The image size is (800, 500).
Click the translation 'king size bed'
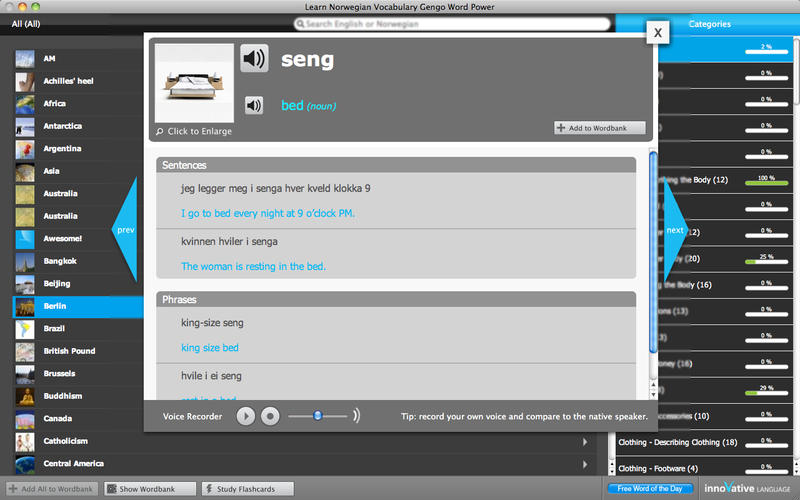click(210, 348)
